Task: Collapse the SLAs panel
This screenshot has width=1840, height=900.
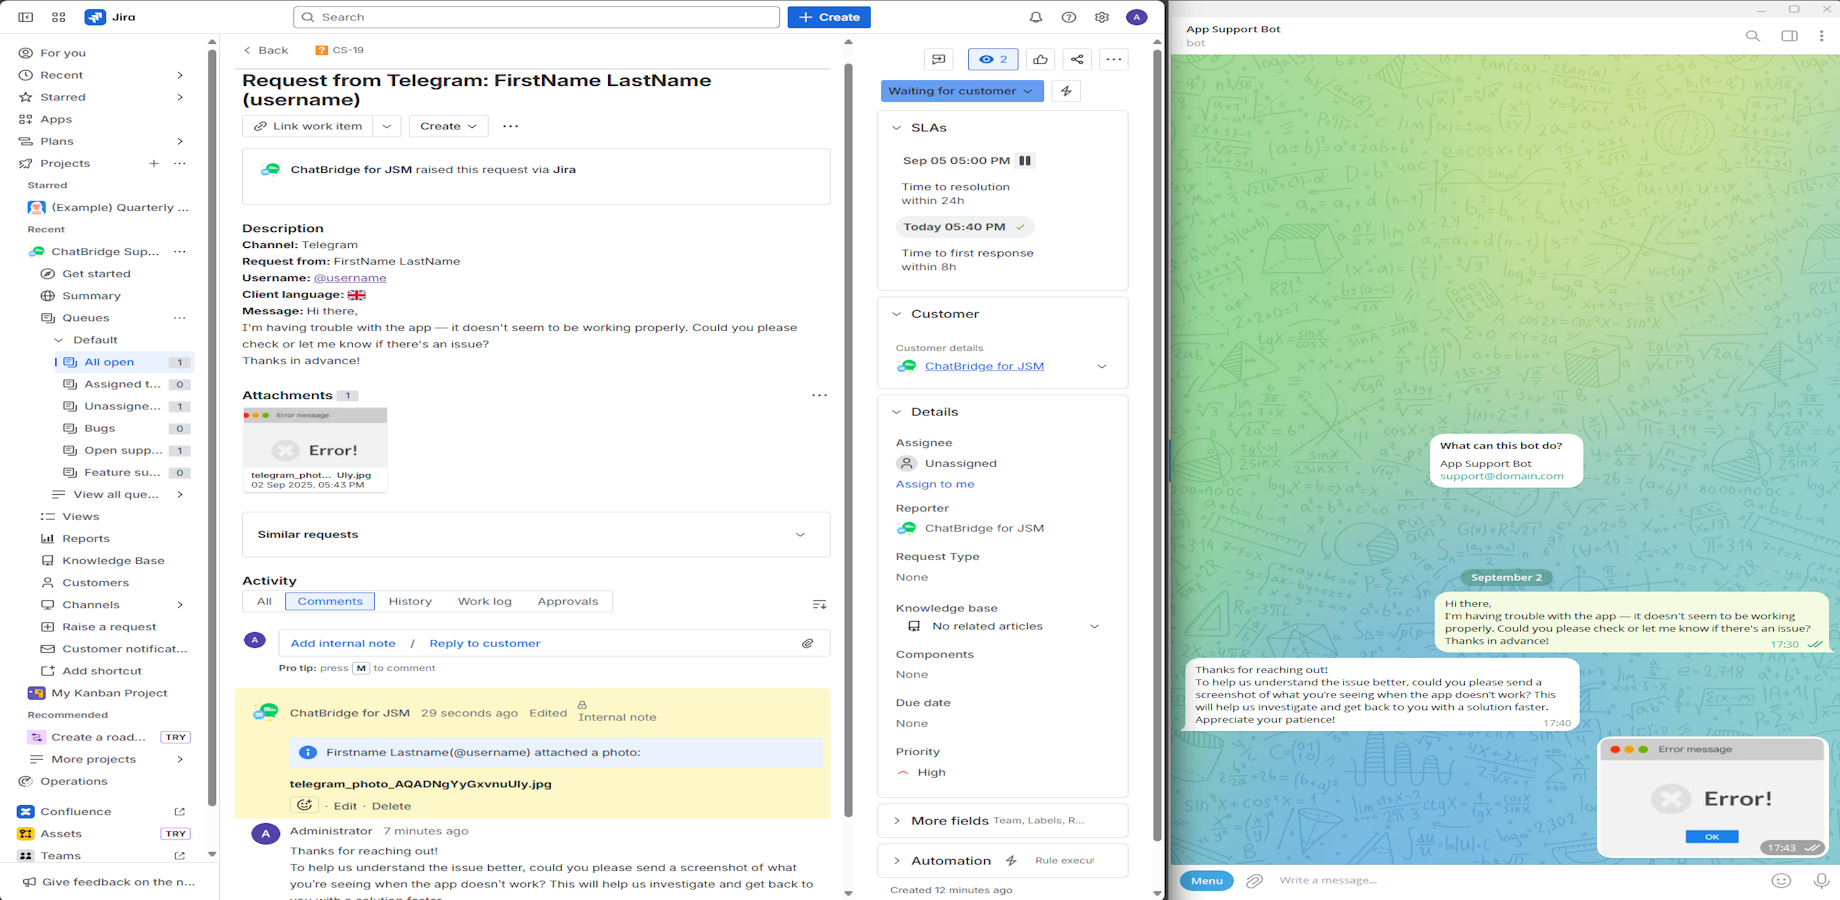Action: [x=897, y=128]
